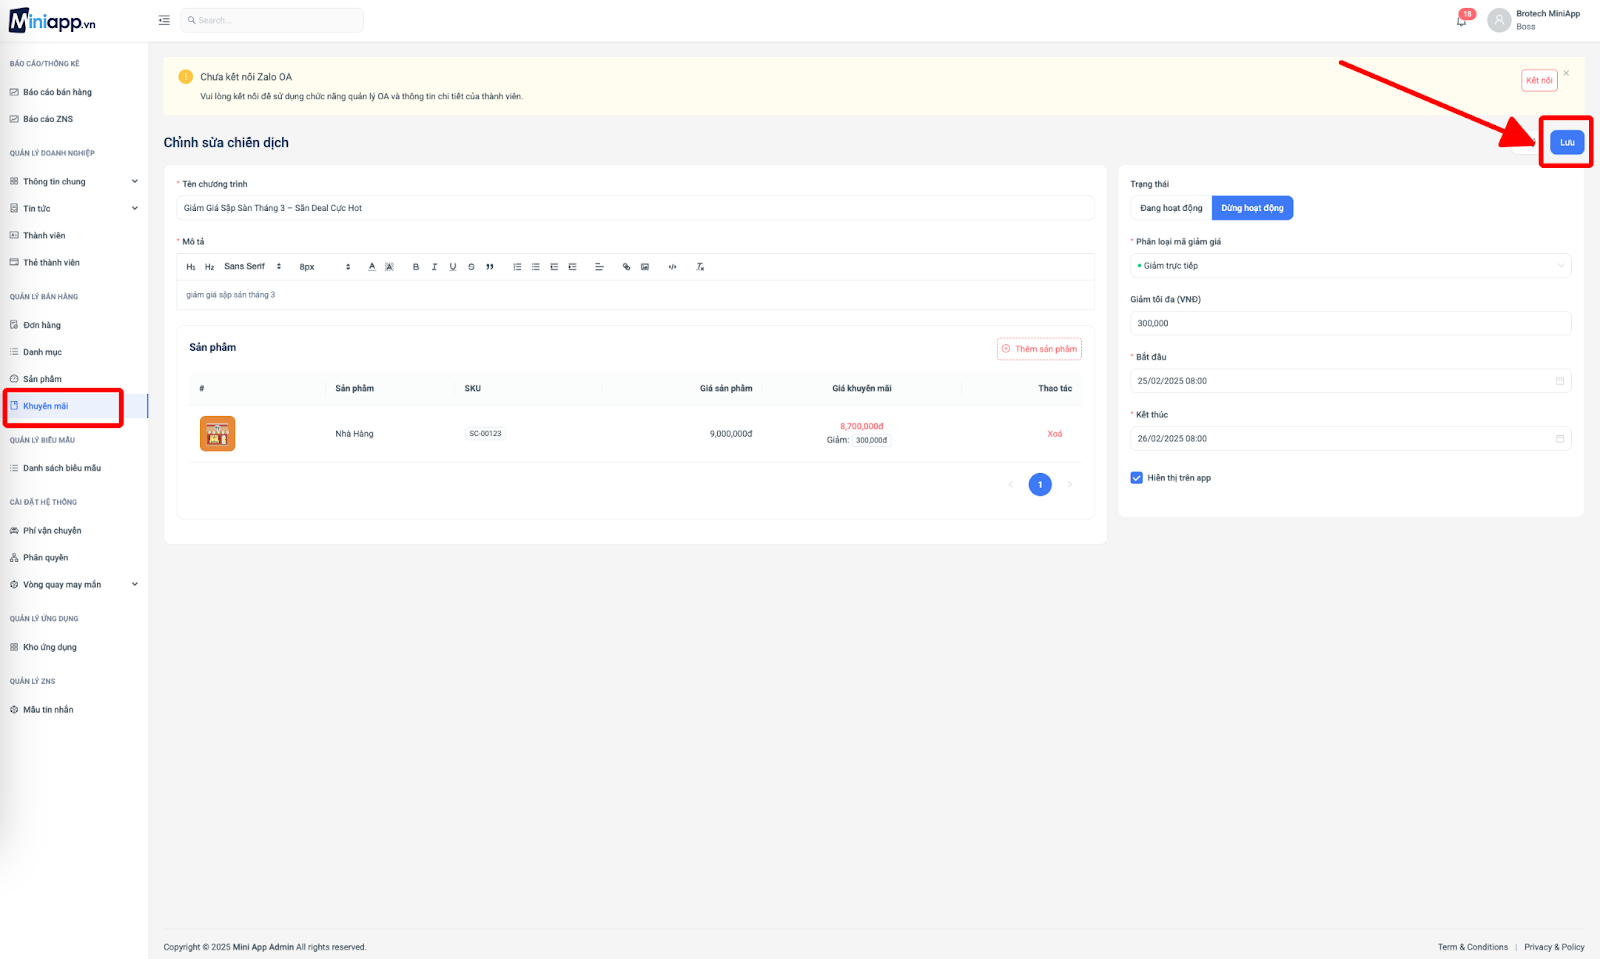Select the Đang hoạt động status
Viewport: 1600px width, 959px height.
pyautogui.click(x=1171, y=208)
